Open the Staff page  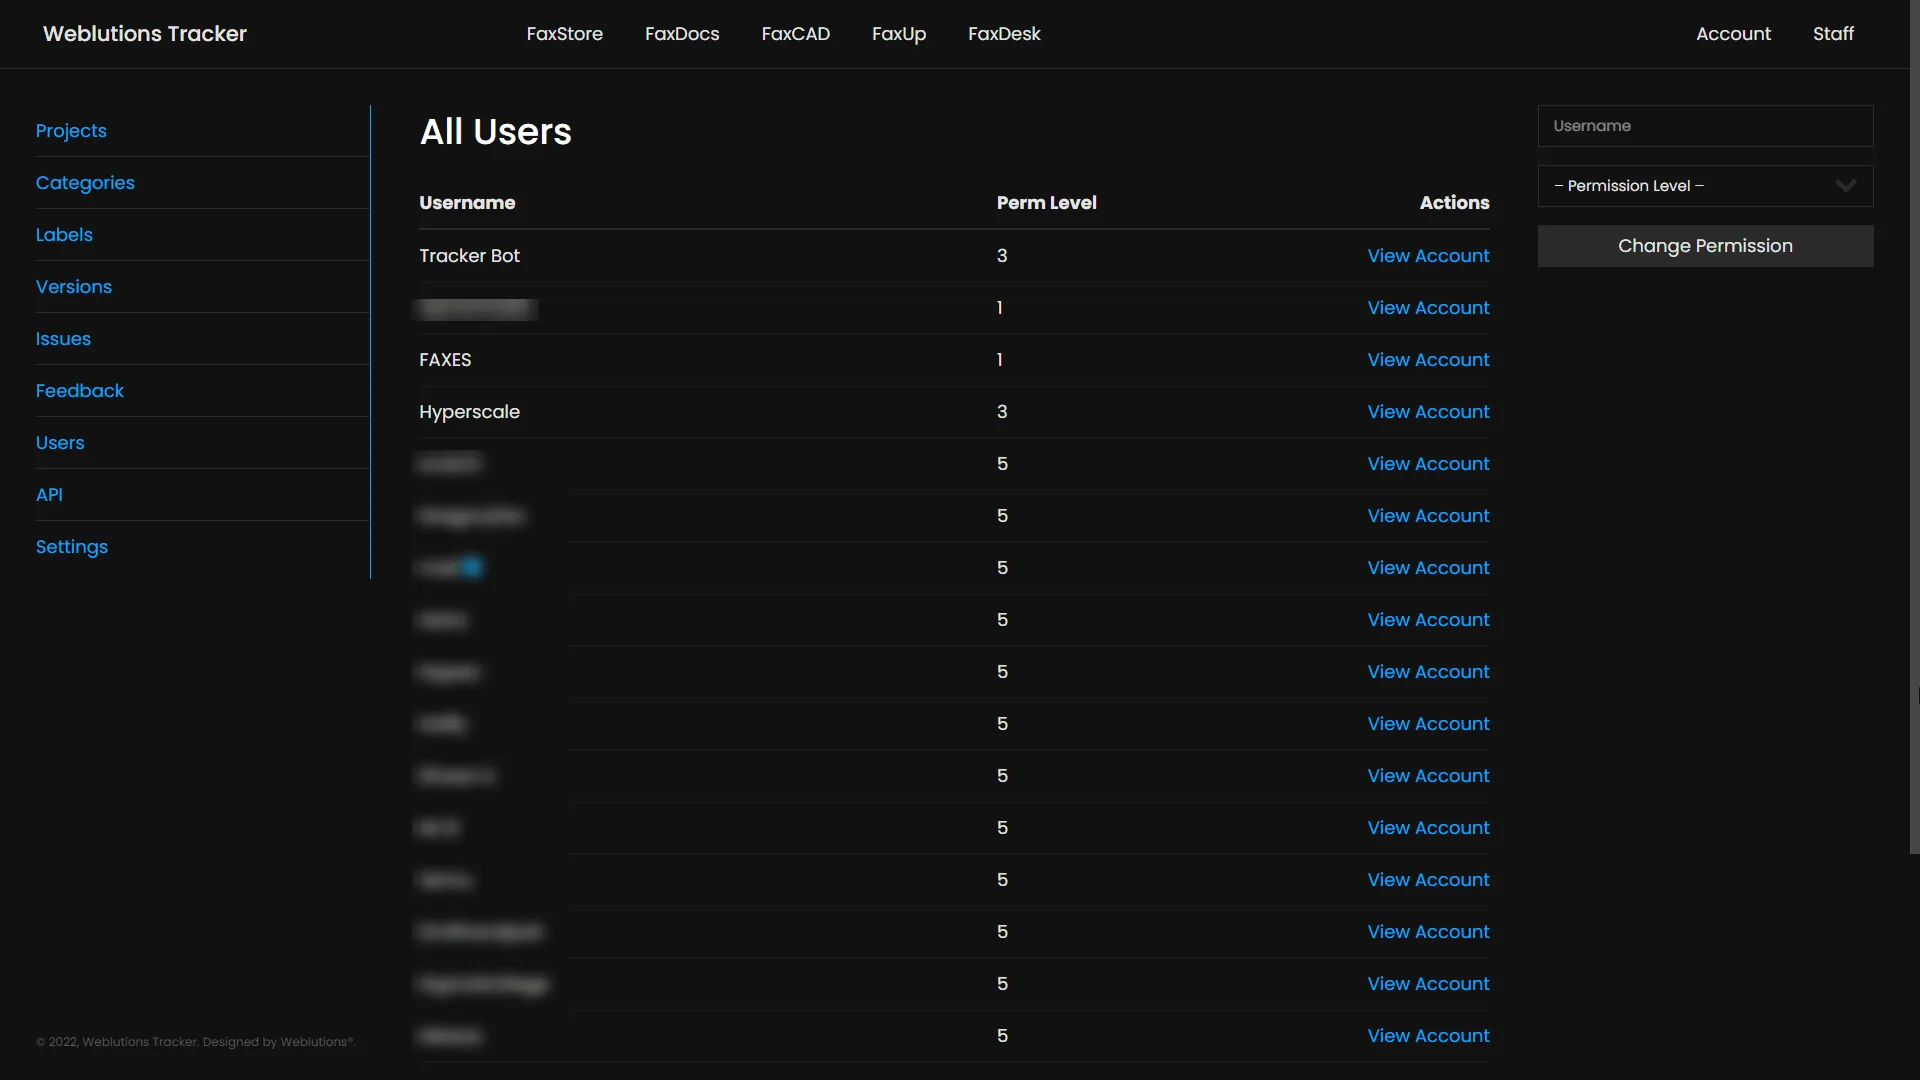(1833, 33)
